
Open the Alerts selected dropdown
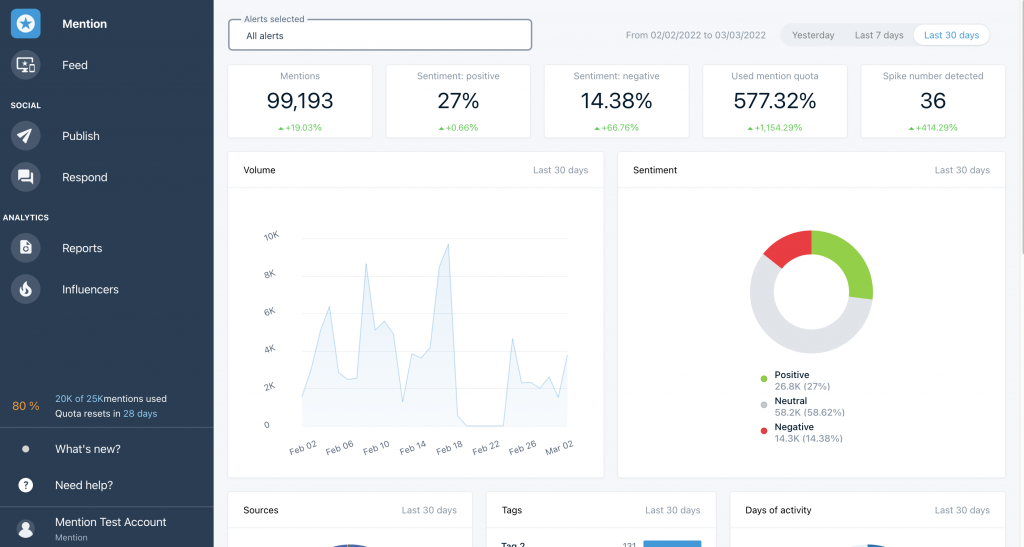(x=380, y=35)
